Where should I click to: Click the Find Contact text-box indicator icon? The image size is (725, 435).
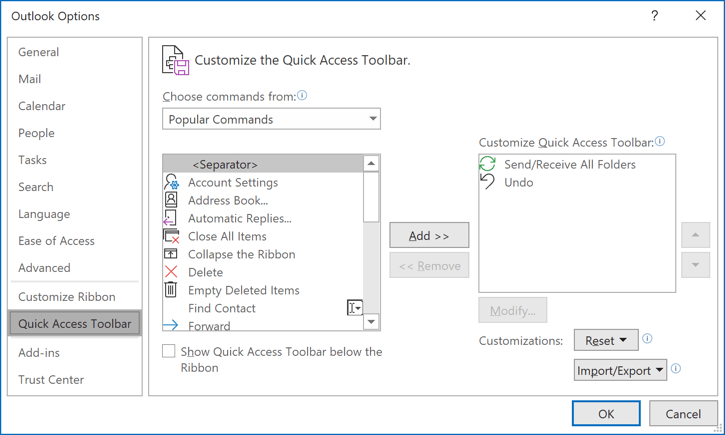[355, 307]
